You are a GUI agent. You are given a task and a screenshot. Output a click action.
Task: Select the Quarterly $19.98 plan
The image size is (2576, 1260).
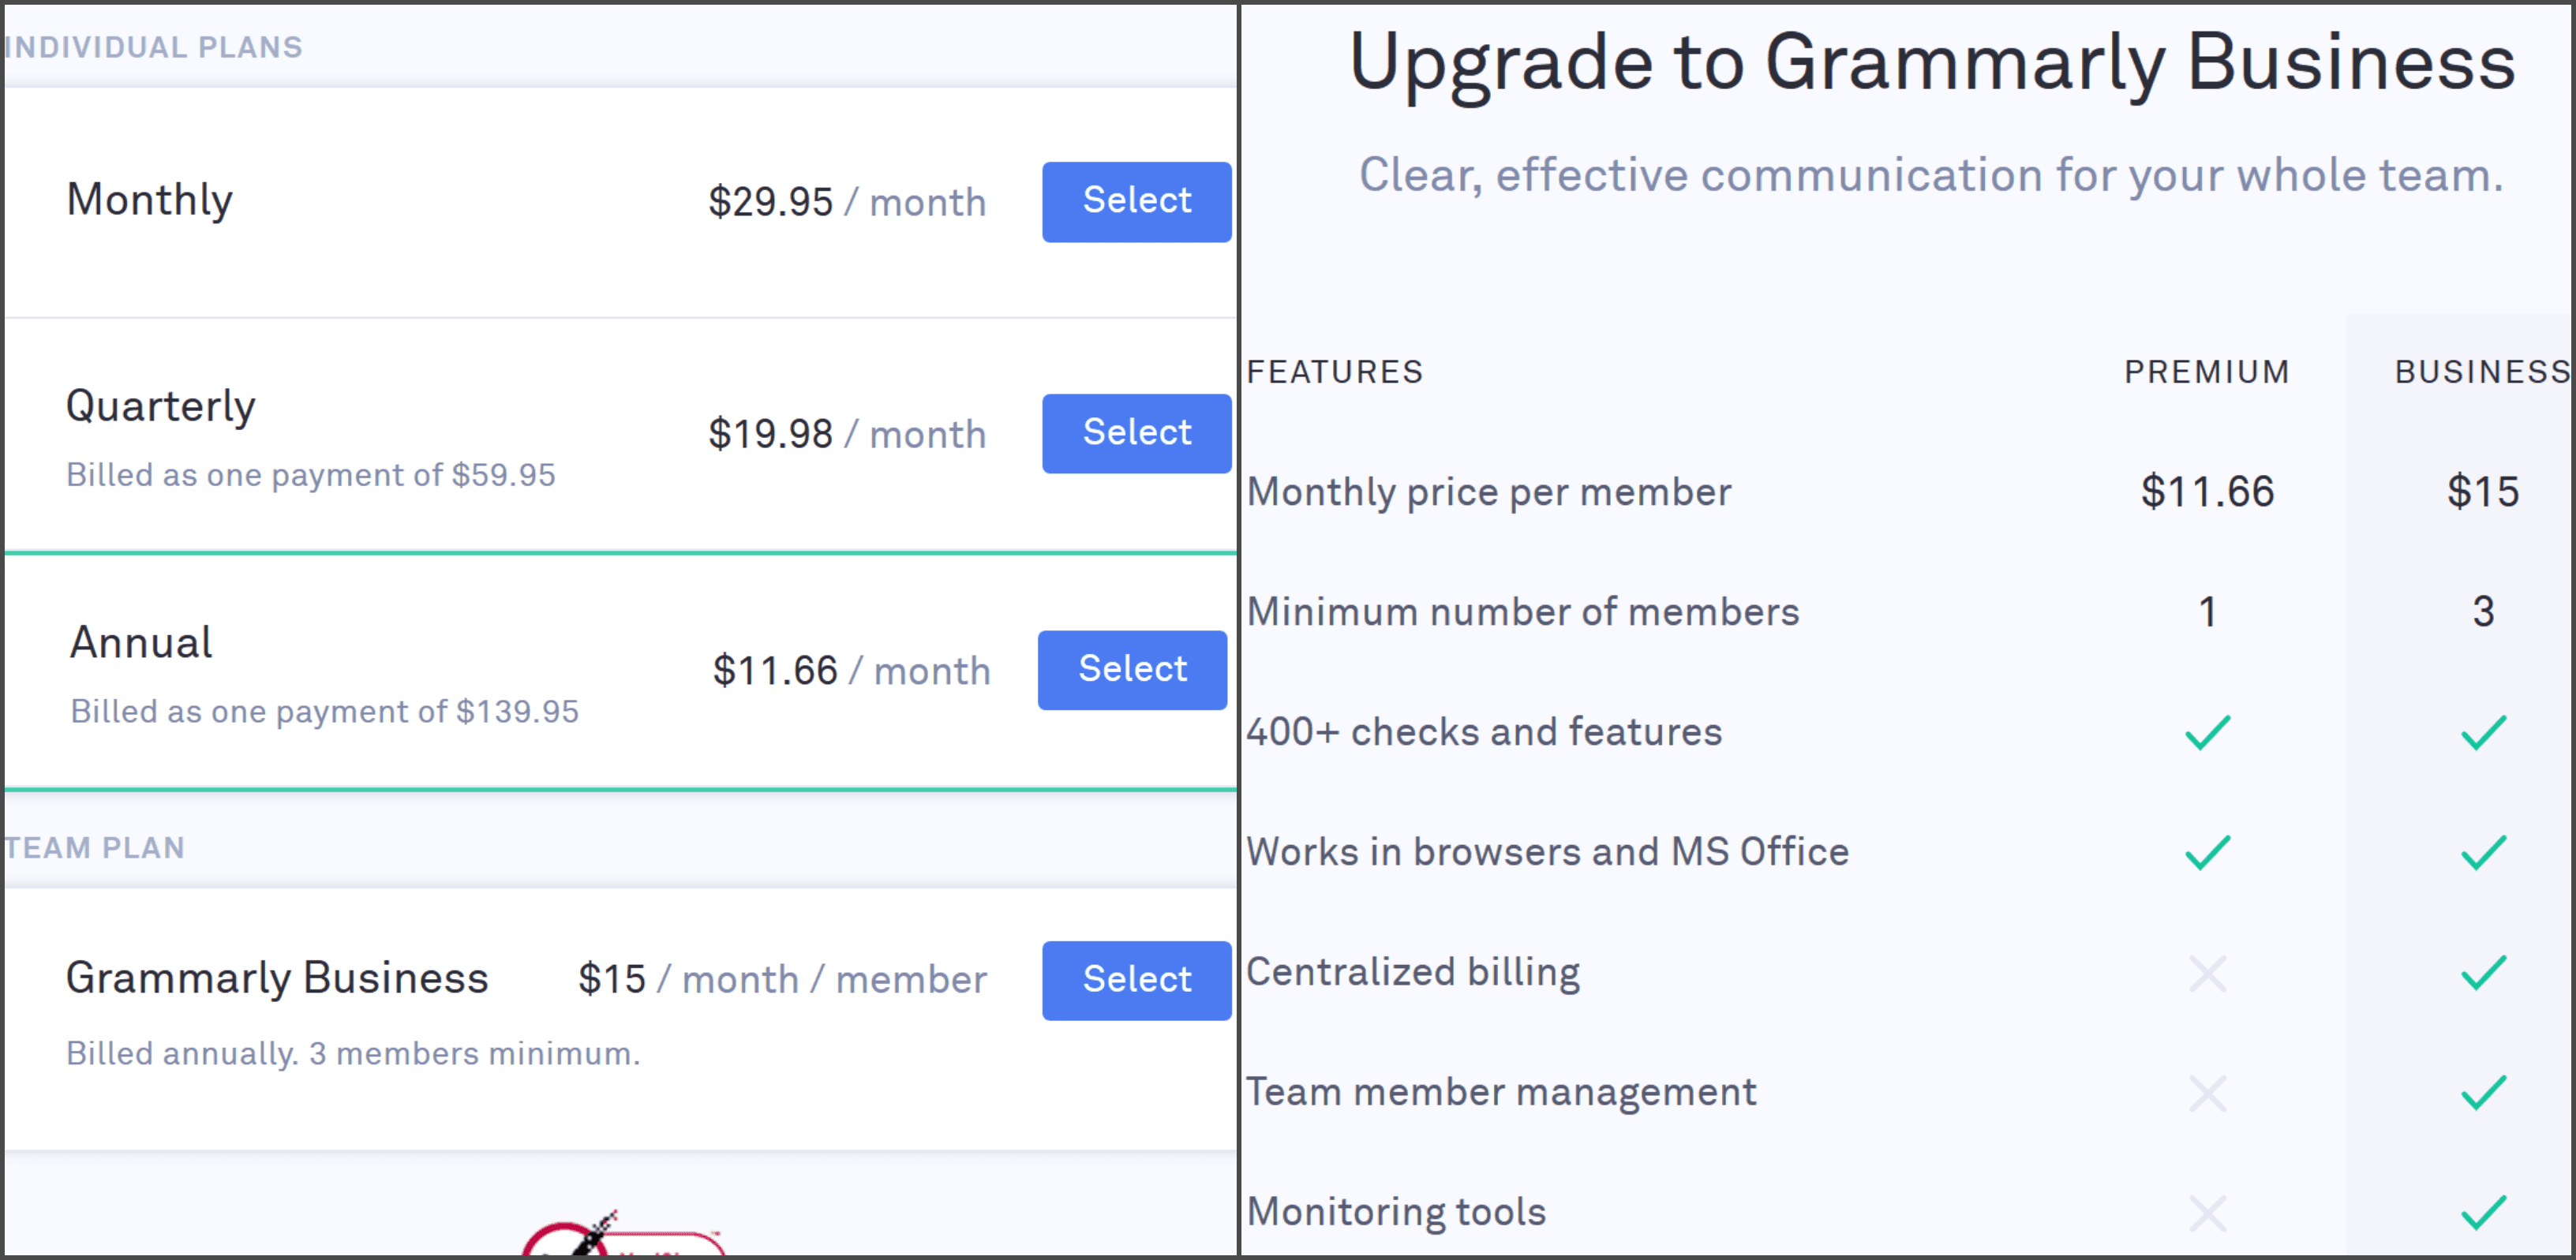pyautogui.click(x=1136, y=433)
